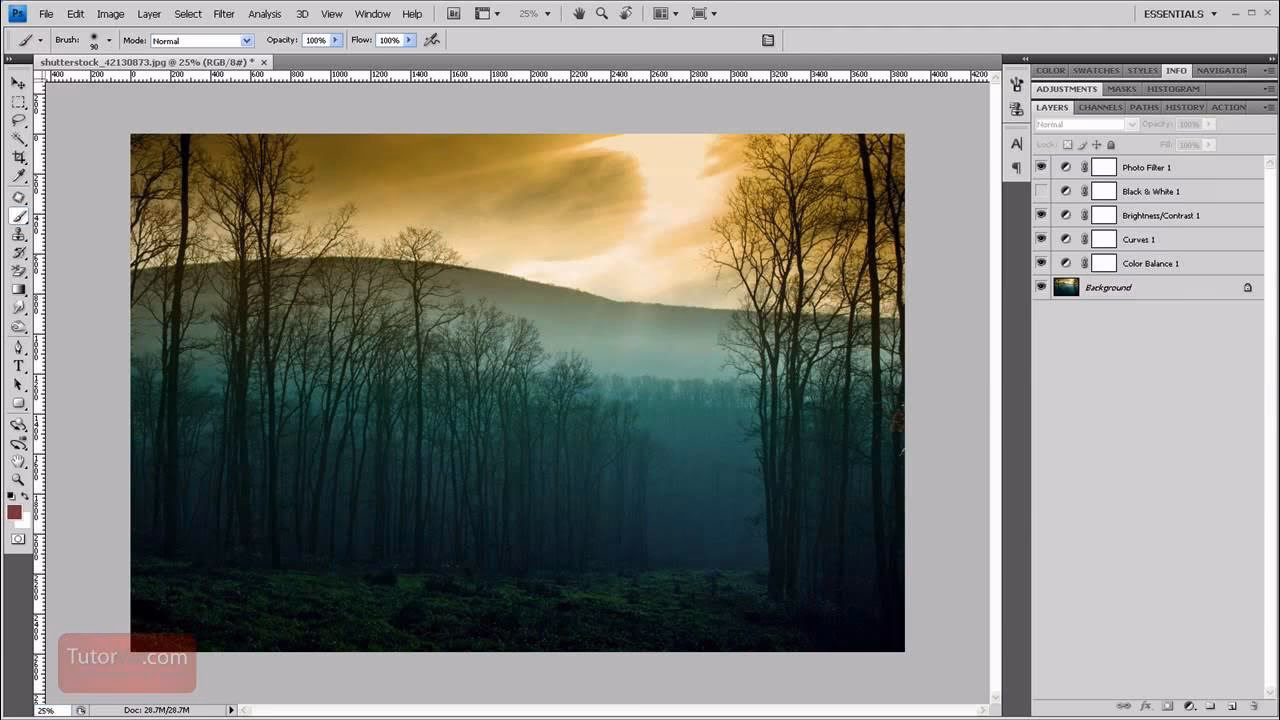
Task: Click the foreground color swatch
Action: [x=14, y=512]
